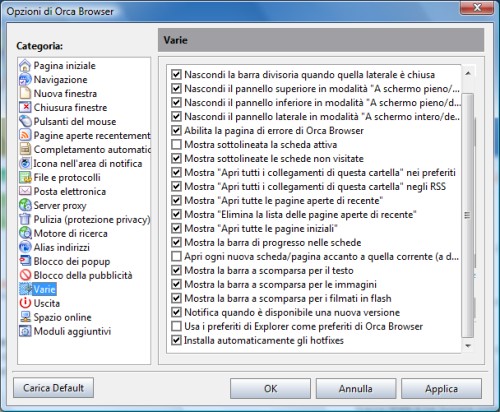Click the scrollbar up arrow in options list
The width and height of the screenshot is (500, 412).
pos(468,73)
